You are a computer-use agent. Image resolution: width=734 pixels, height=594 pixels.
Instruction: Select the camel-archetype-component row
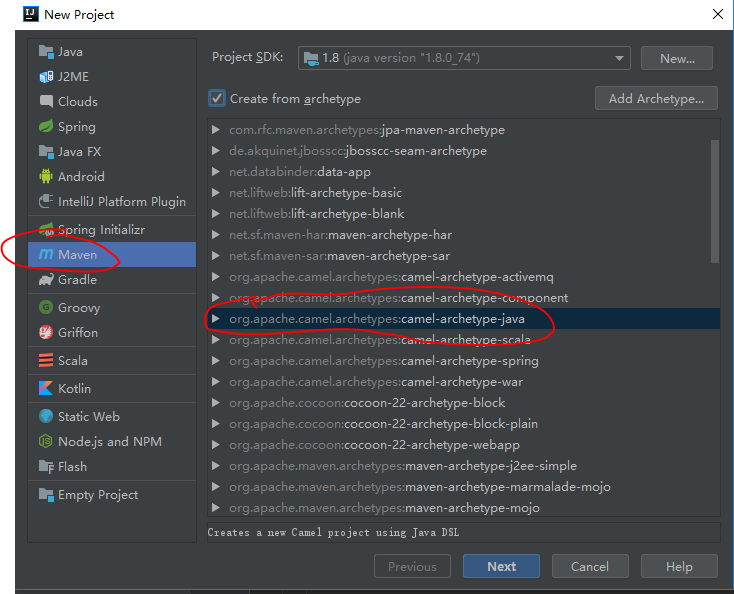(463, 298)
